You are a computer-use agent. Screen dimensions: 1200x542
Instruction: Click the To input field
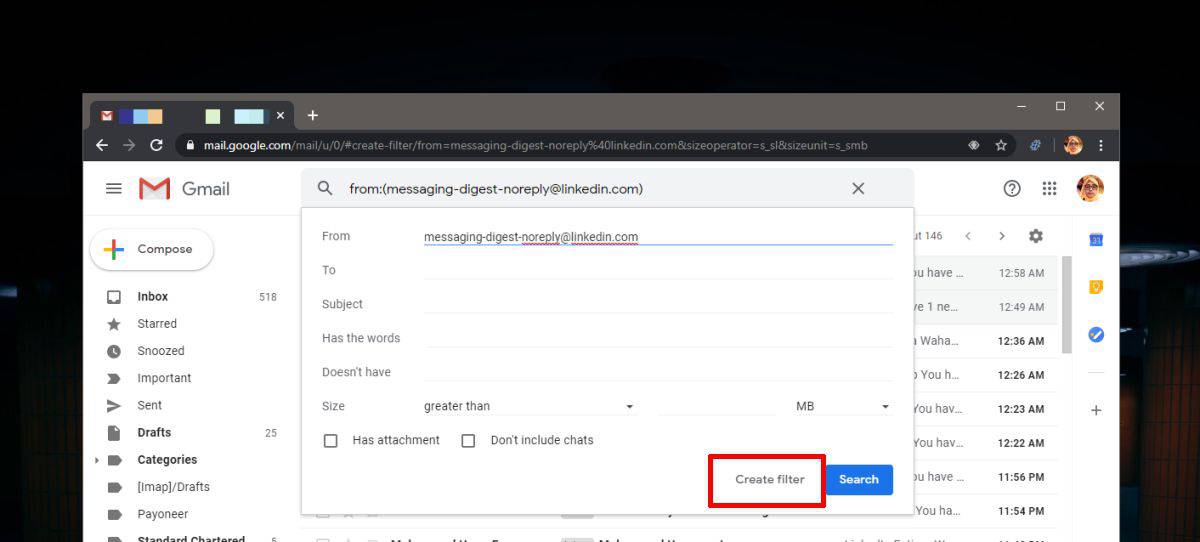[x=658, y=270]
